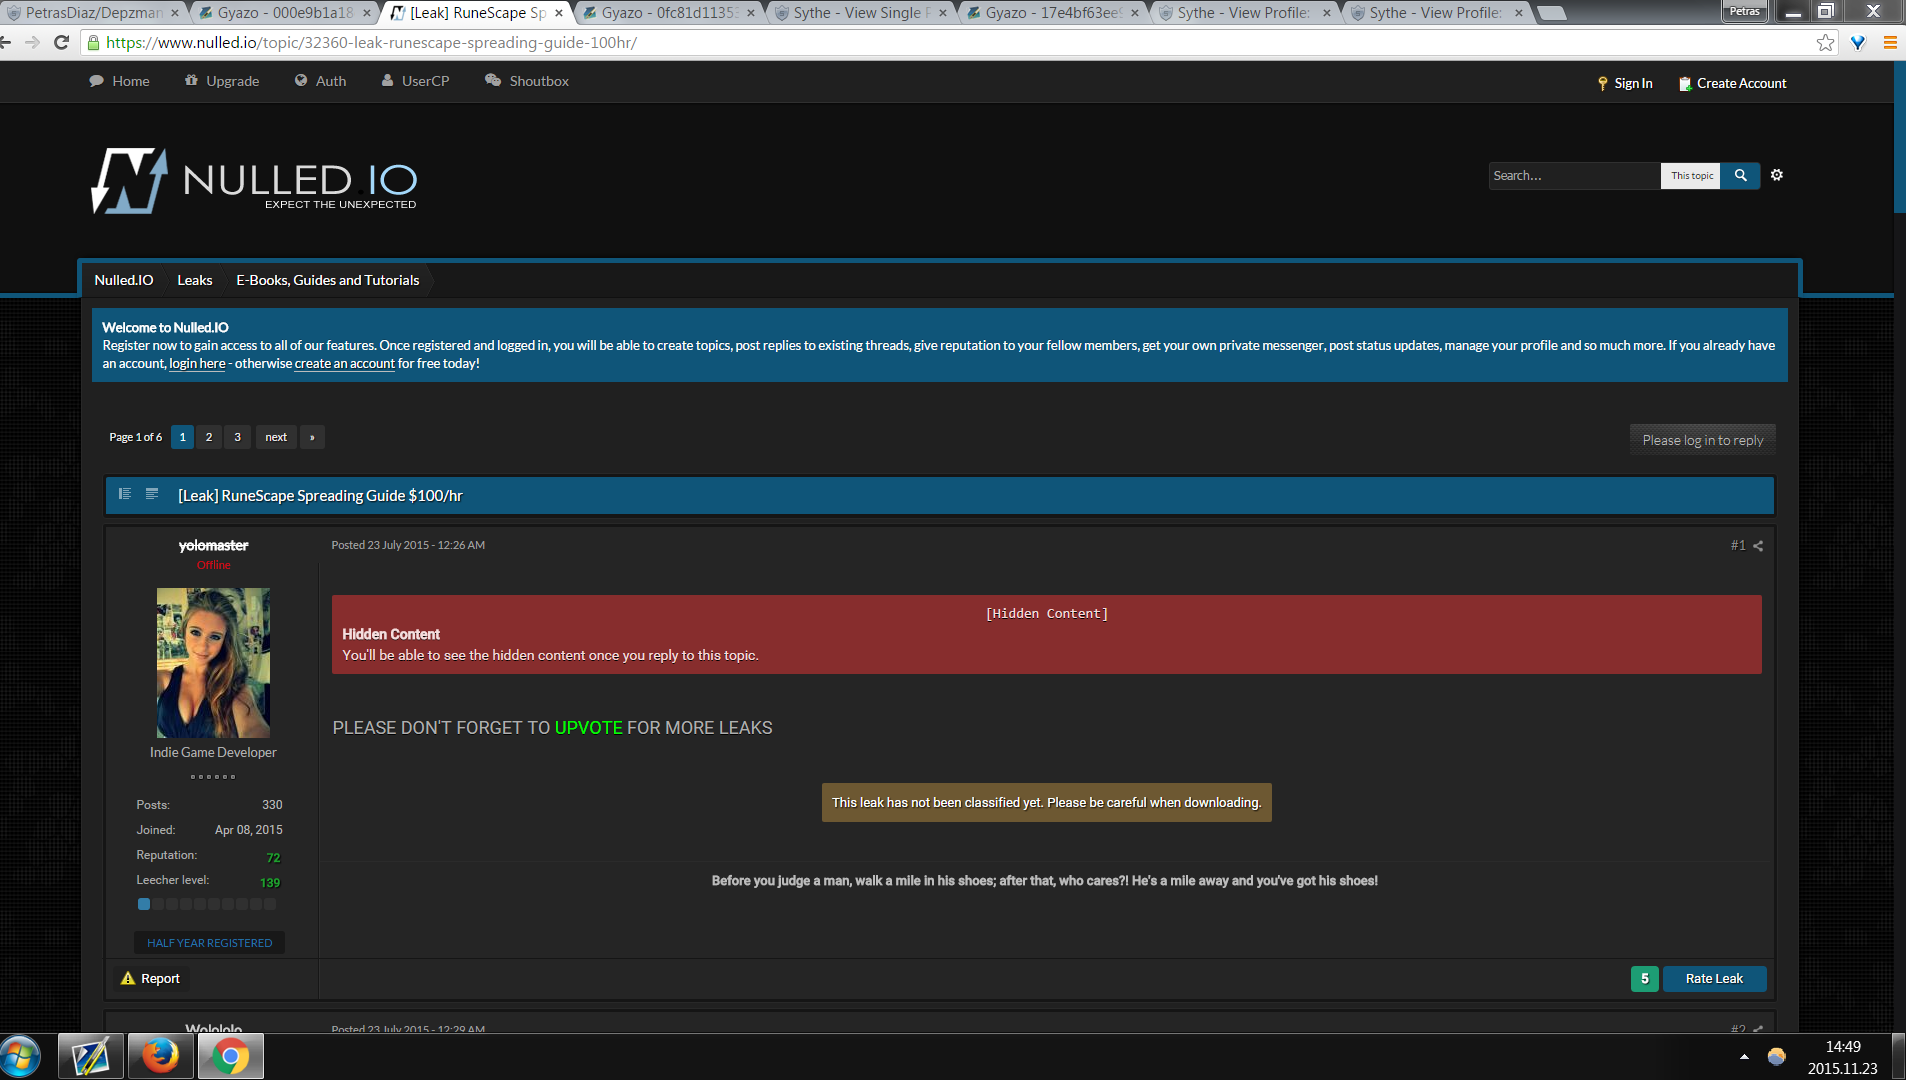This screenshot has height=1080, width=1906.
Task: Close the Sythe View Single Post tab
Action: click(942, 13)
